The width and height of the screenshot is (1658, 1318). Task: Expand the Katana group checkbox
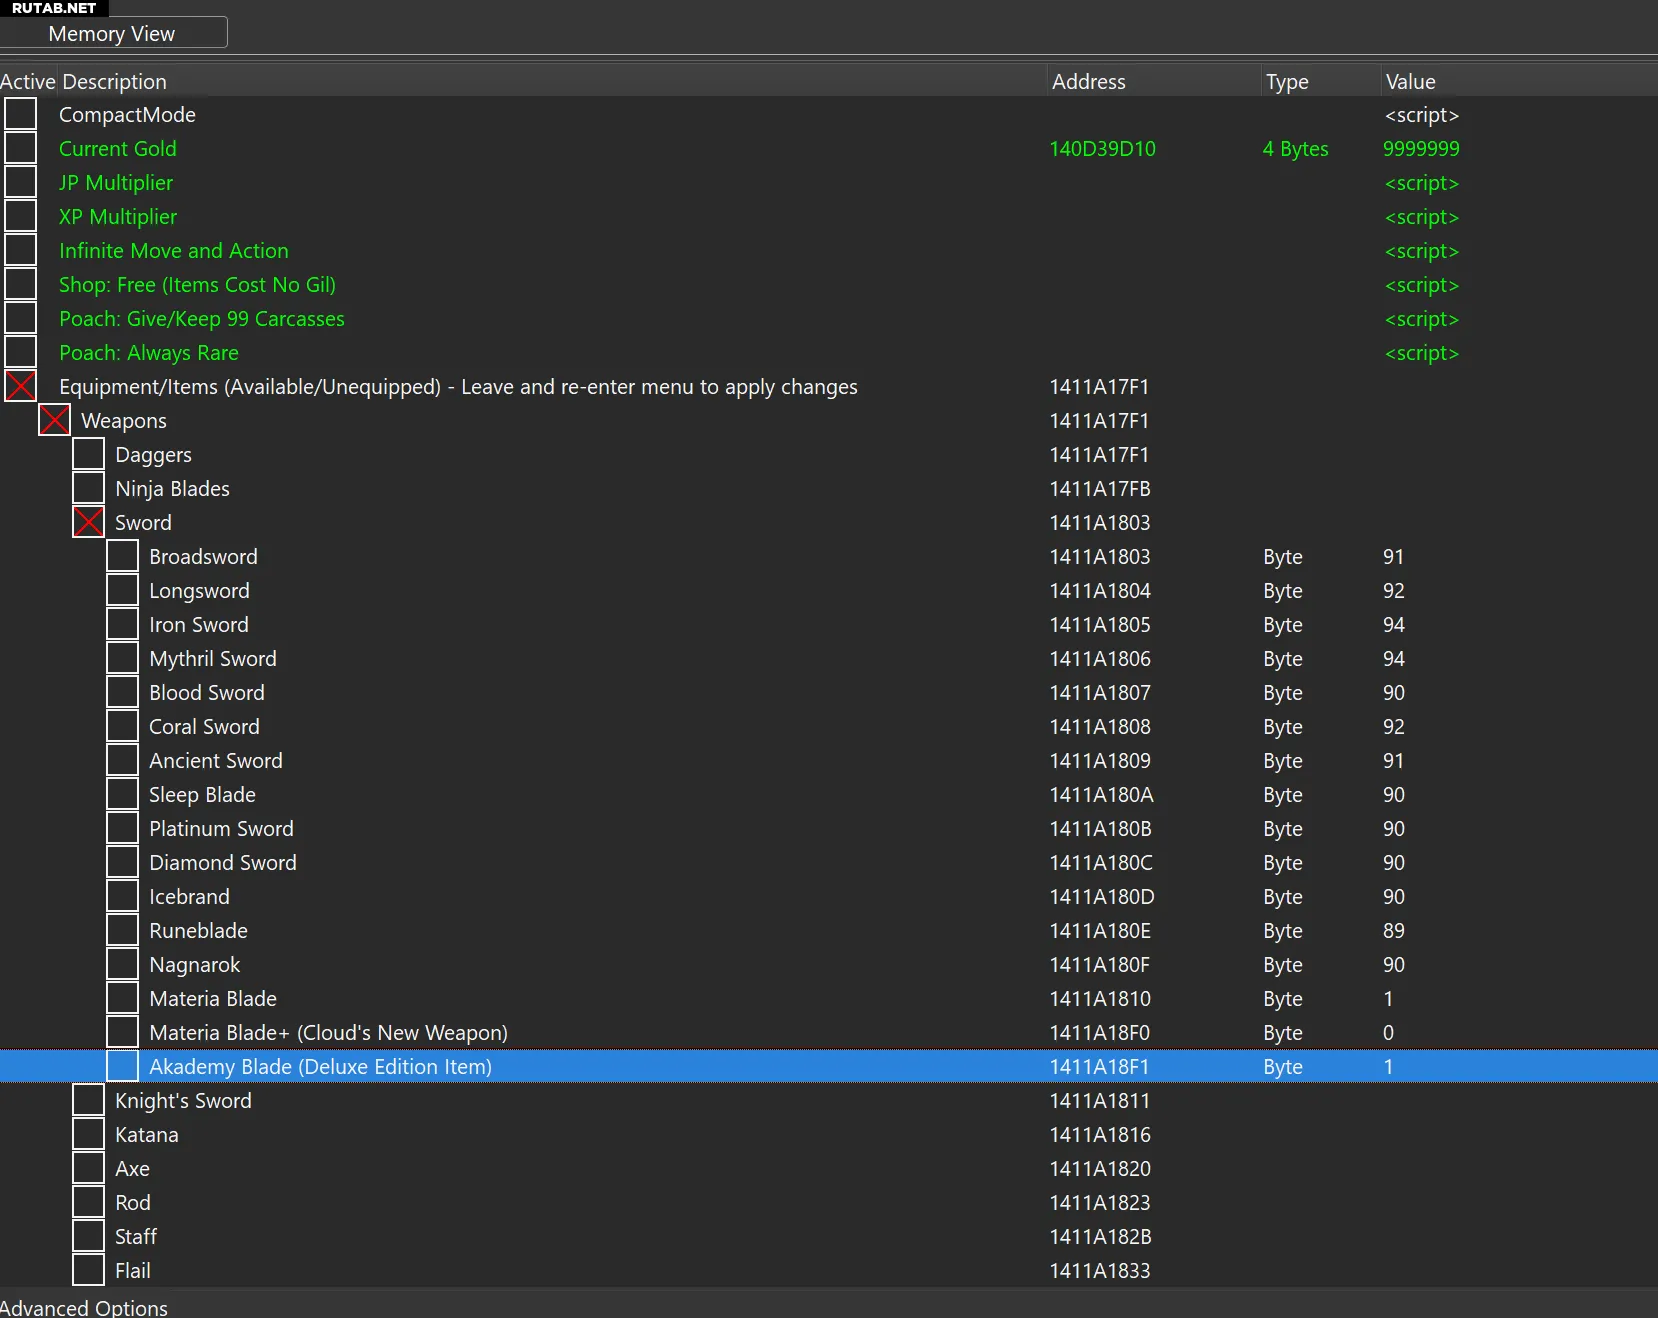pos(89,1134)
